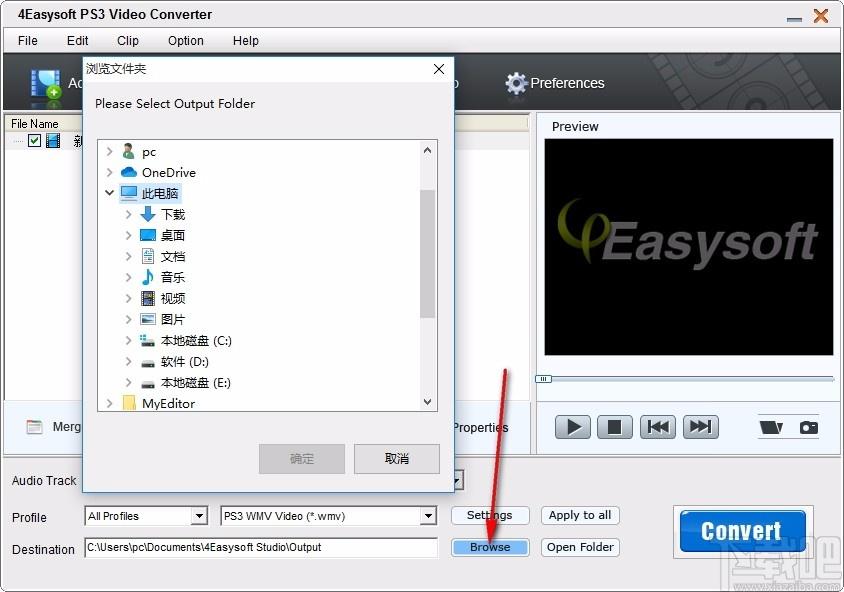This screenshot has height=592, width=844.
Task: Click the 本地磁盘 (E:) drive icon
Action: 147,384
